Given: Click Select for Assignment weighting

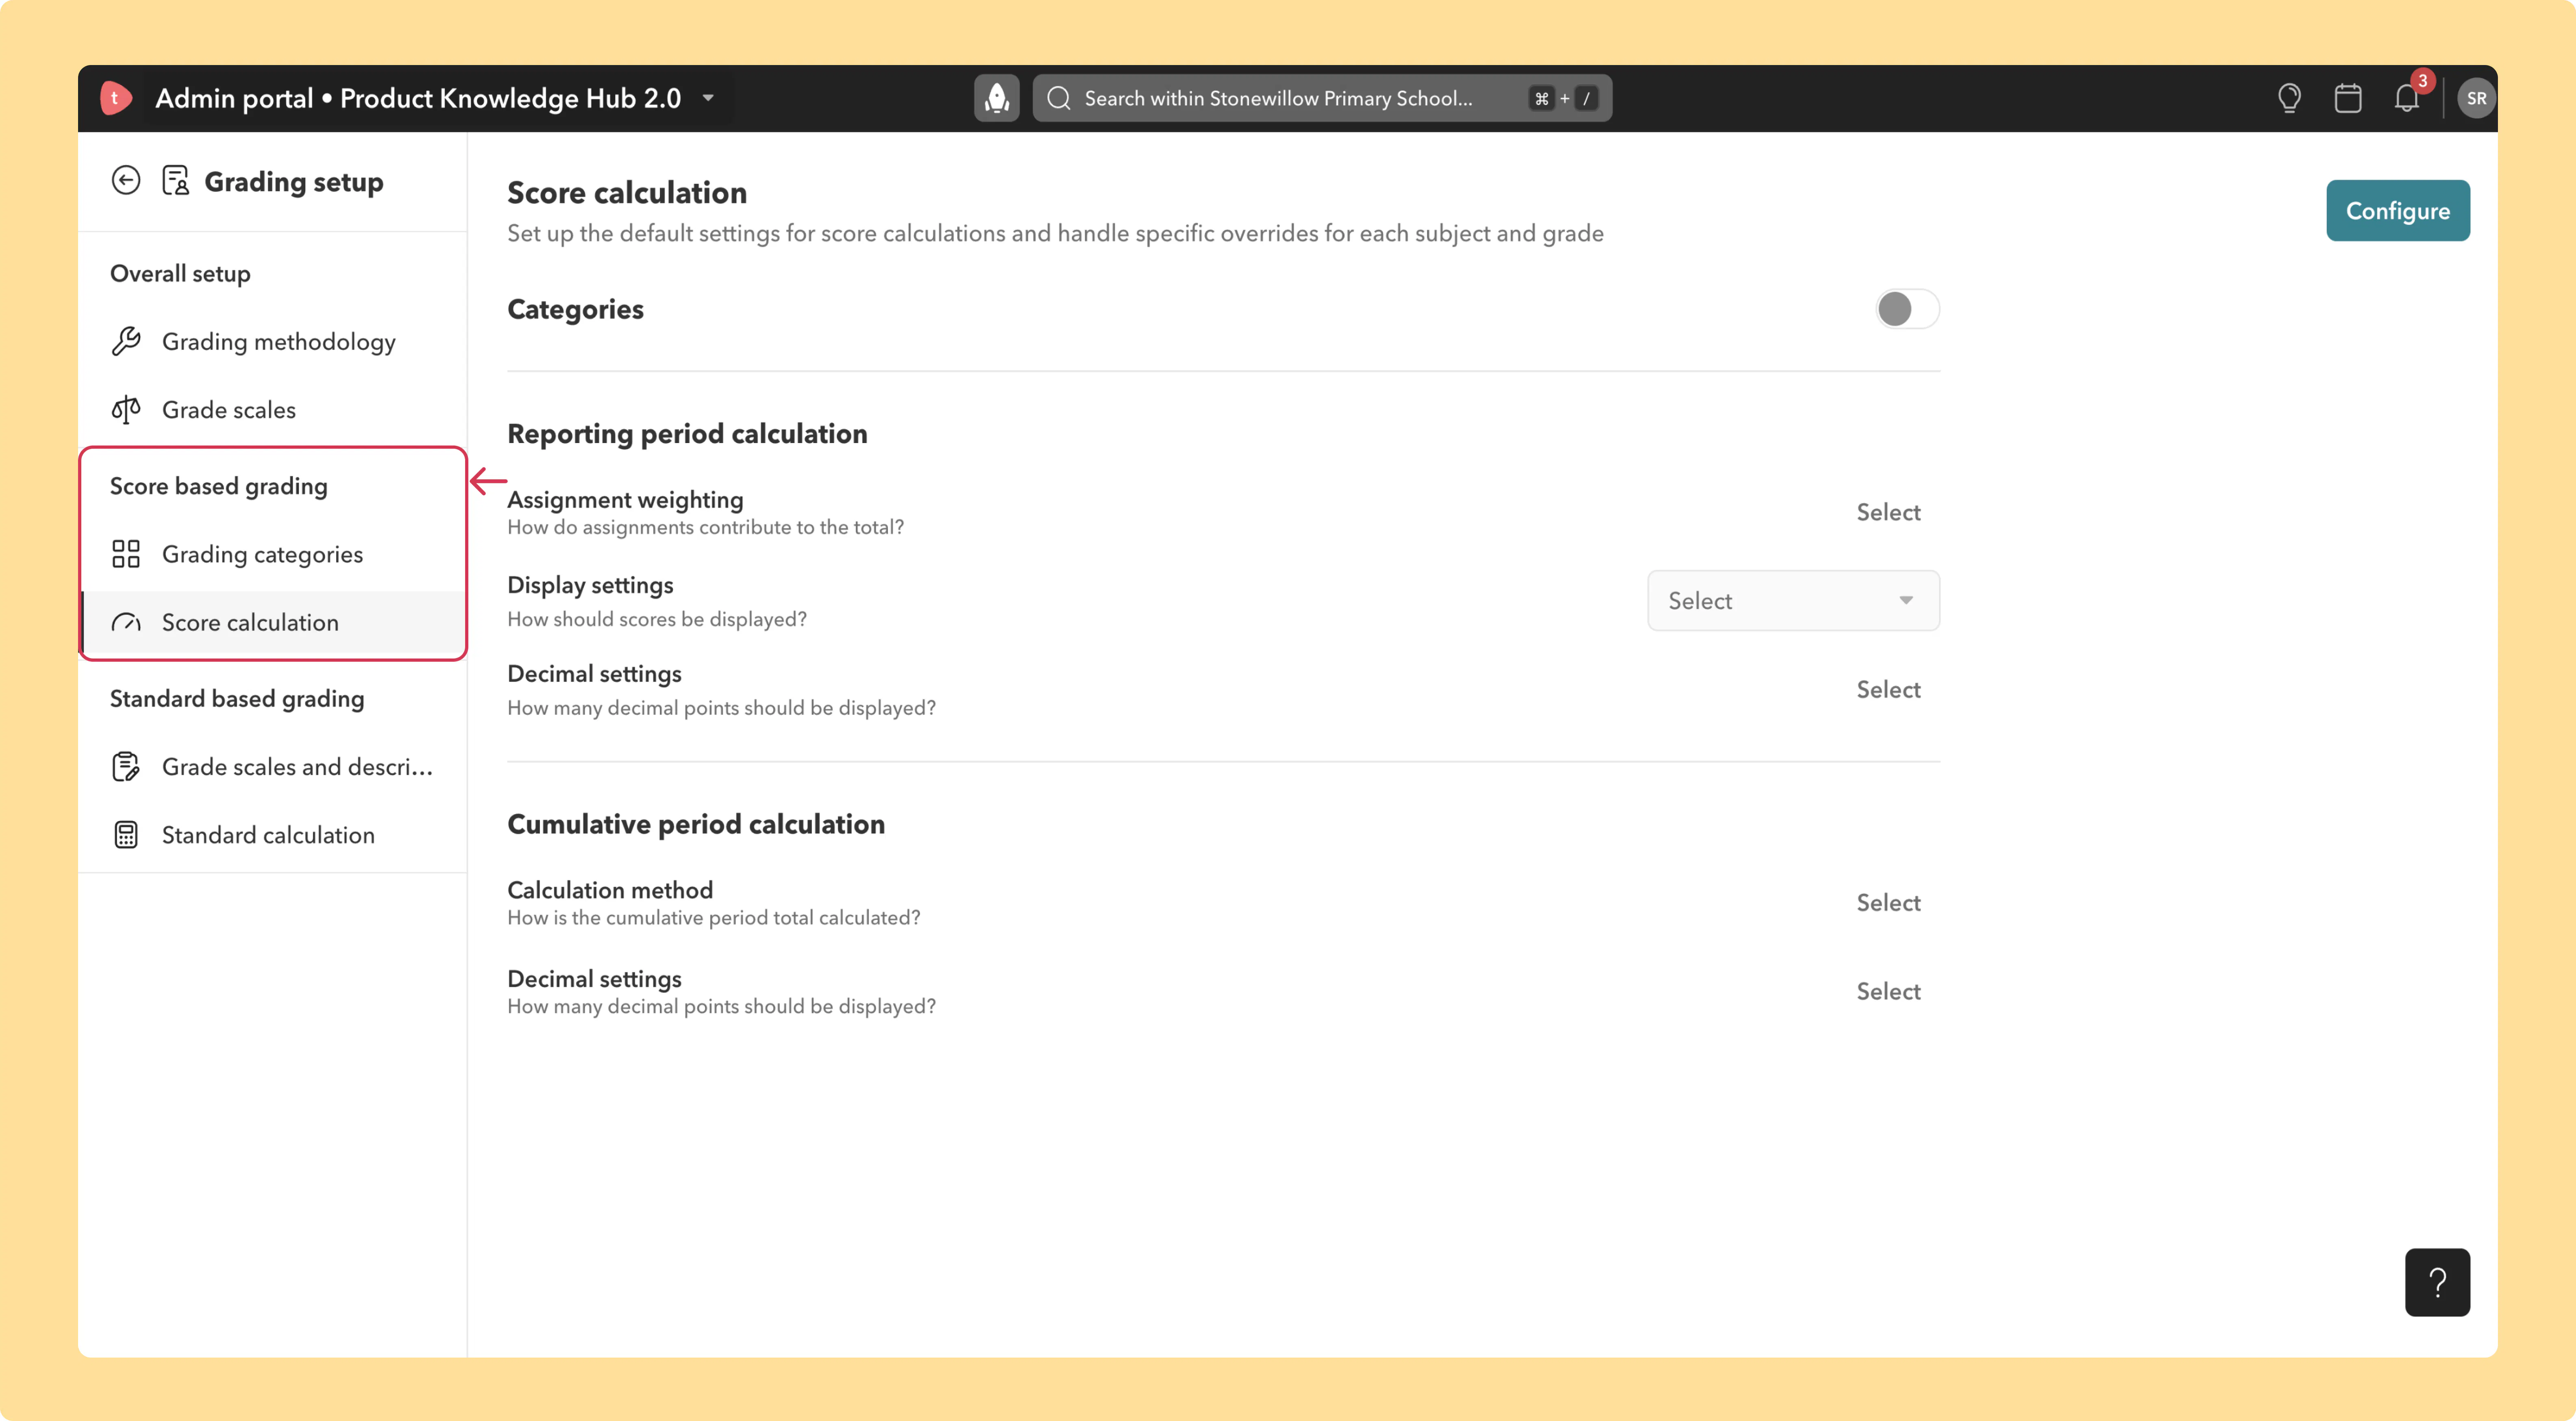Looking at the screenshot, I should [x=1888, y=512].
